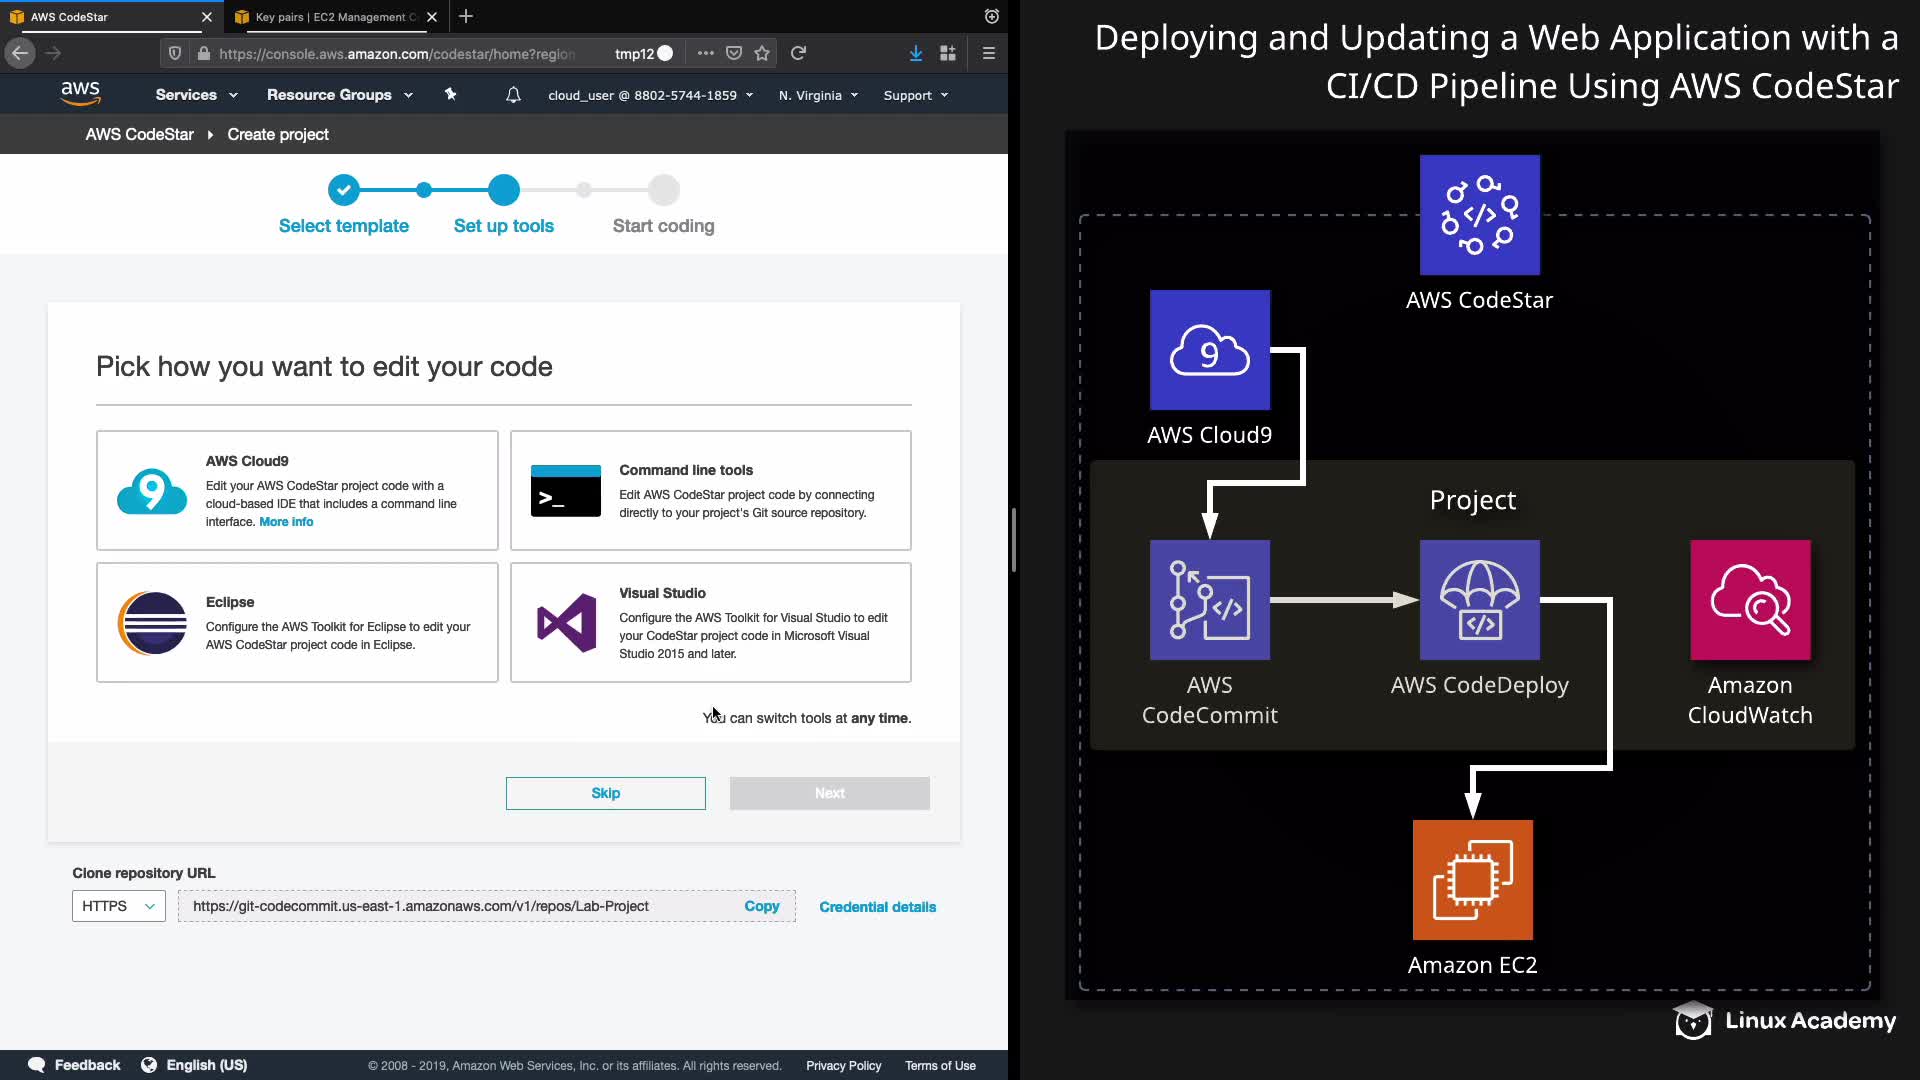Image resolution: width=1920 pixels, height=1080 pixels.
Task: Click the AWS logo home icon
Action: coord(80,94)
